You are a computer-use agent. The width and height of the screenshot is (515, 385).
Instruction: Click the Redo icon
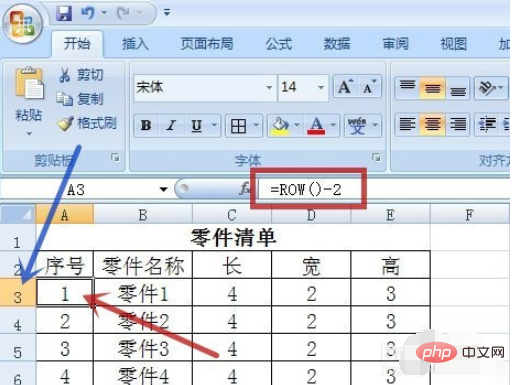[123, 13]
